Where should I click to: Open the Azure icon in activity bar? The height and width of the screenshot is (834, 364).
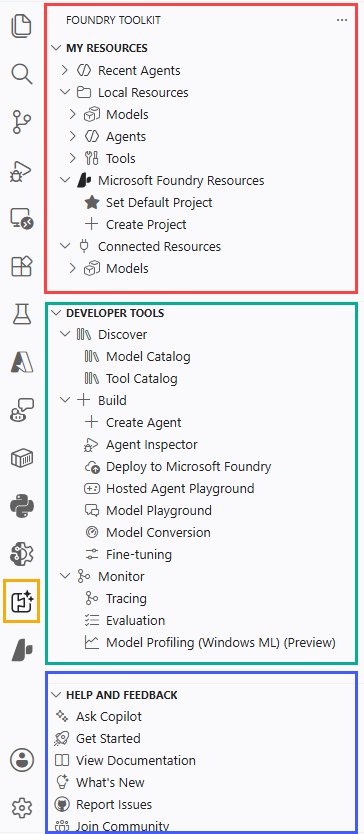click(x=22, y=362)
